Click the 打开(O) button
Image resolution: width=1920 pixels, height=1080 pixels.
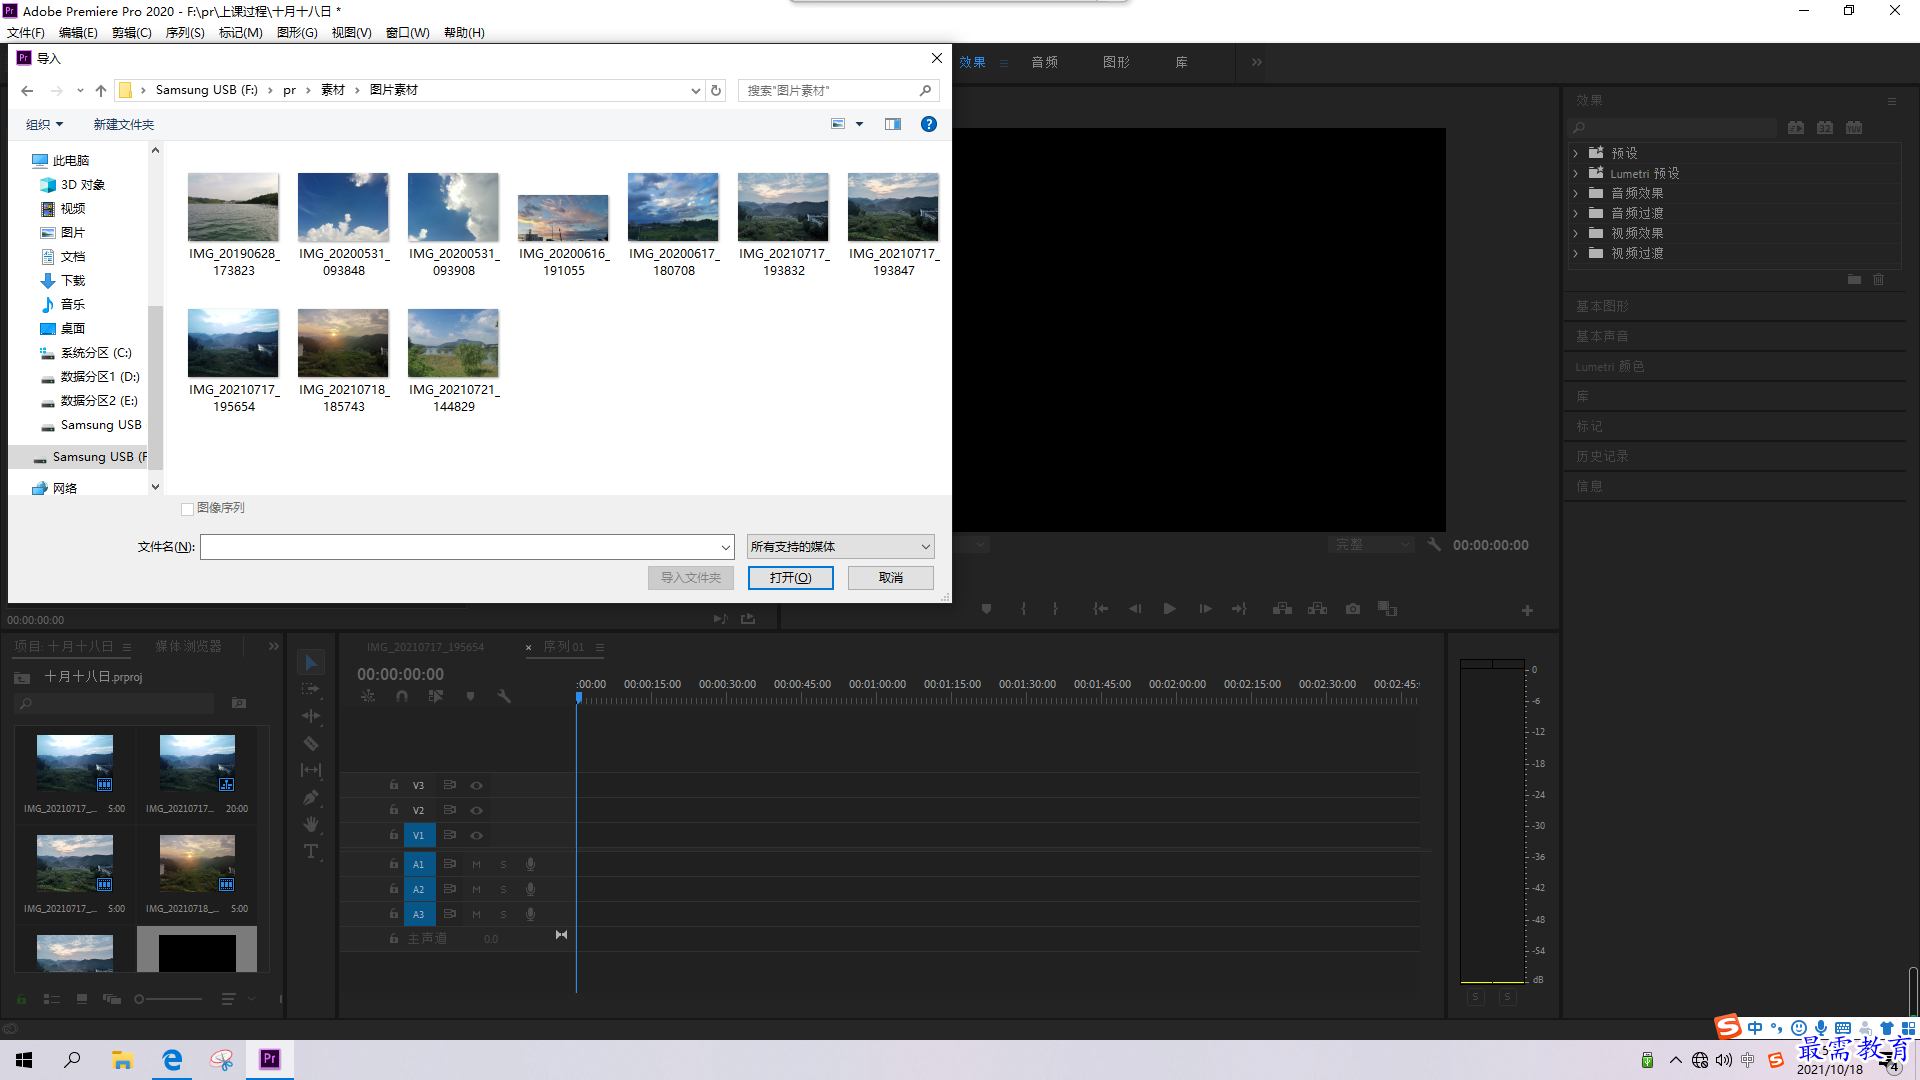[790, 578]
